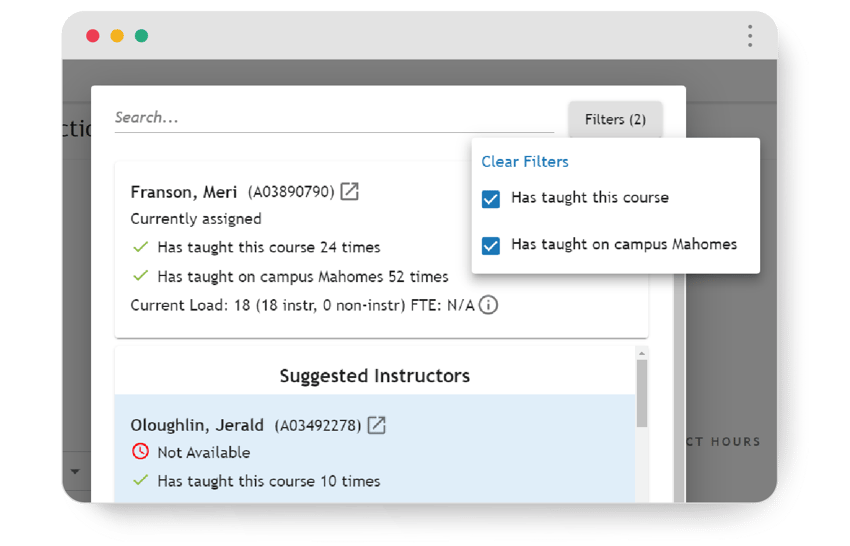
Task: Open Oloughlin, Jerald's profile external link icon
Action: click(x=376, y=425)
